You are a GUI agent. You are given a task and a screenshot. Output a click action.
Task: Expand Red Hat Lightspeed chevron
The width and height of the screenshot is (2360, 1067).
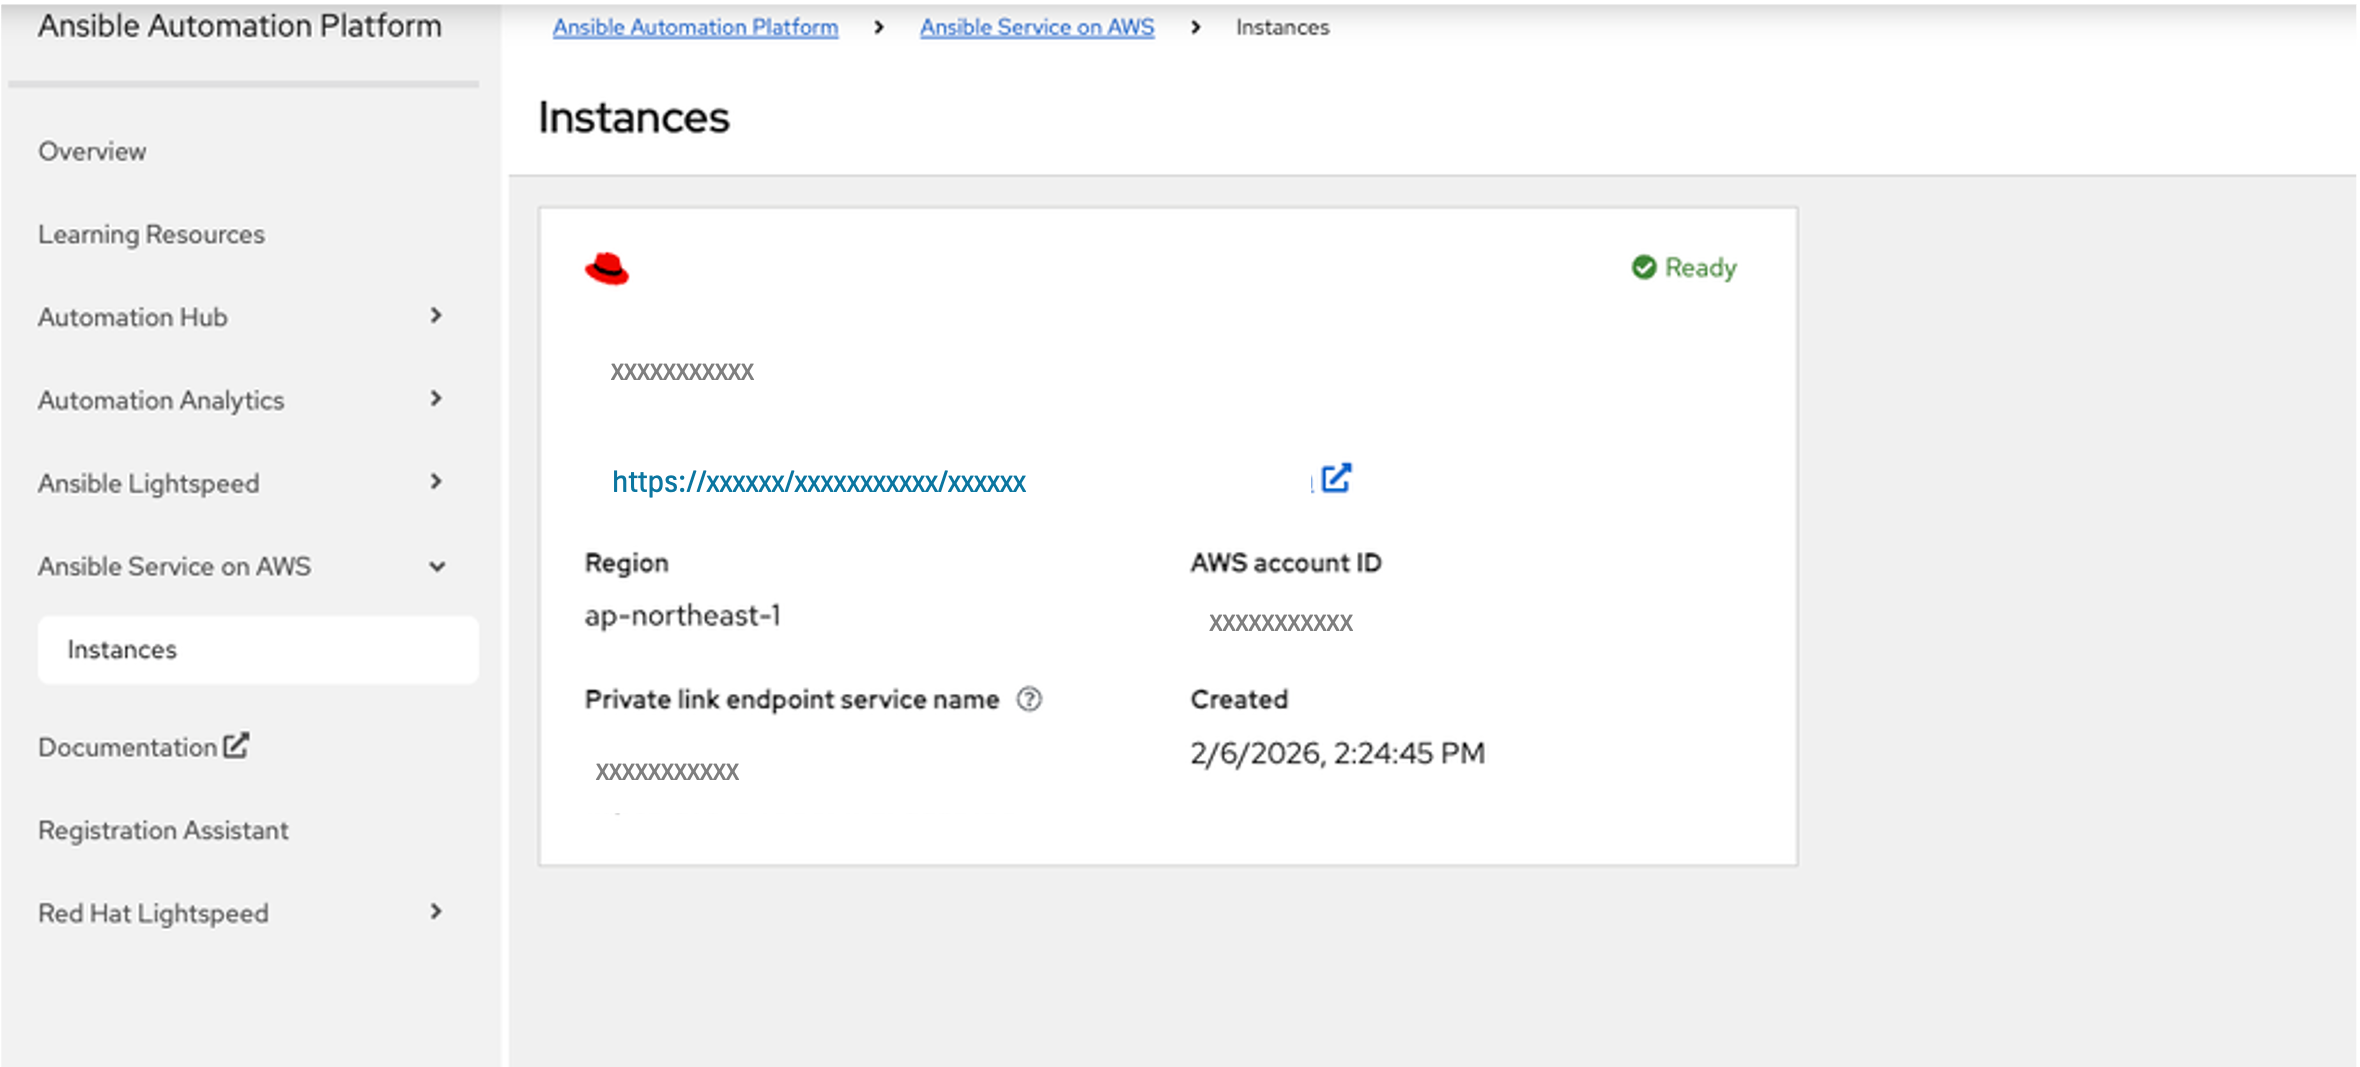click(436, 912)
